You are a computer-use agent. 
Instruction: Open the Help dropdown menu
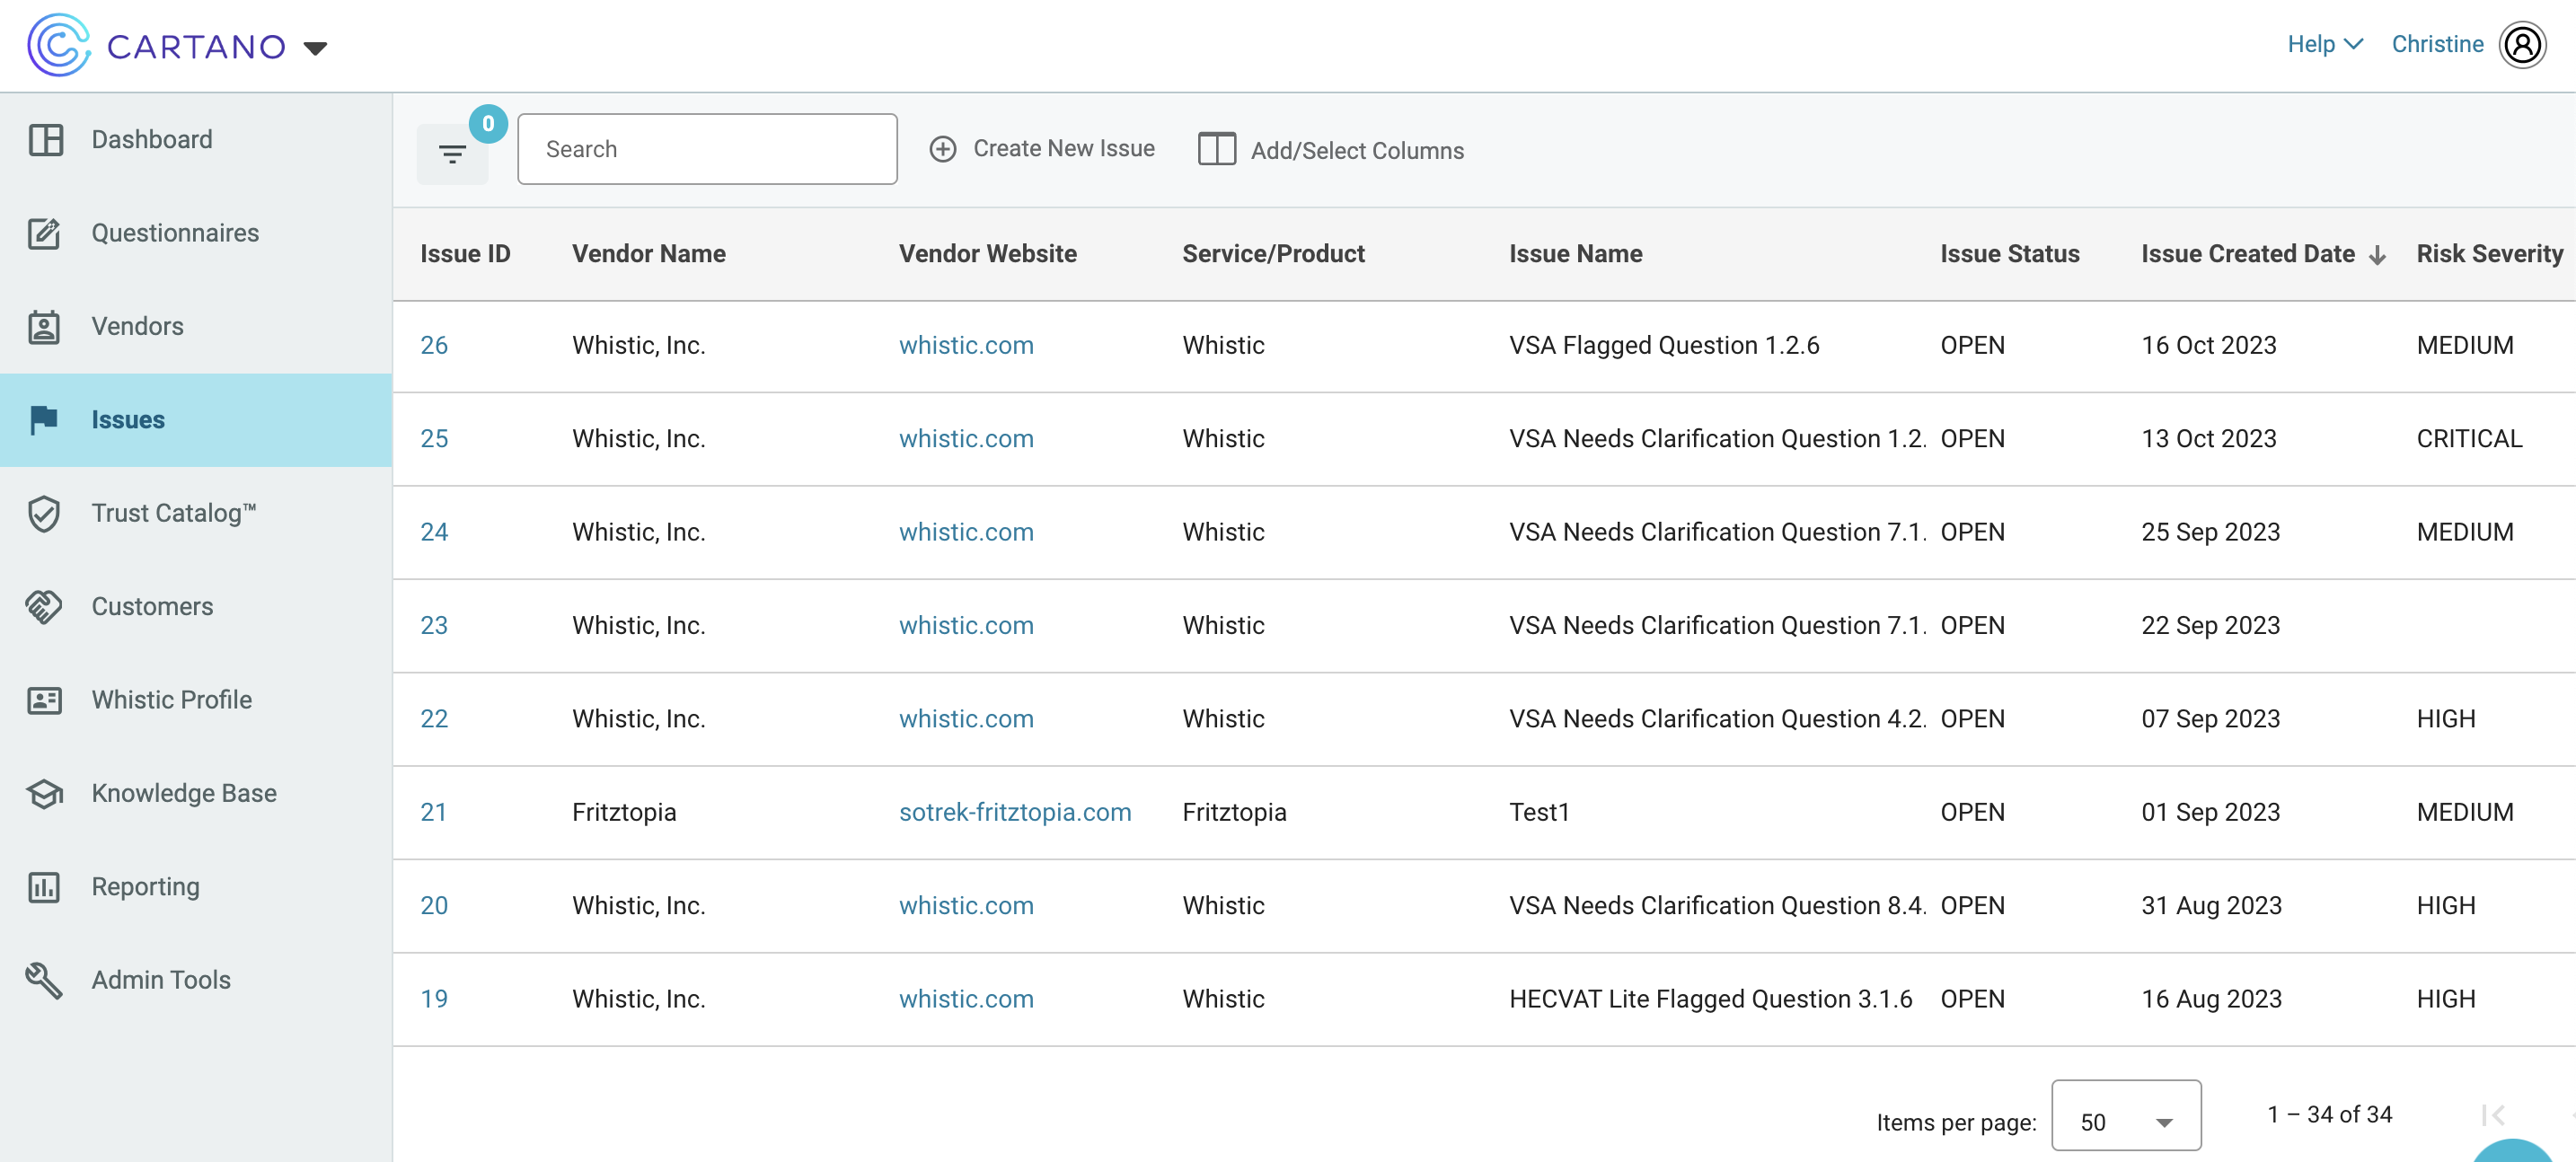click(x=2325, y=44)
